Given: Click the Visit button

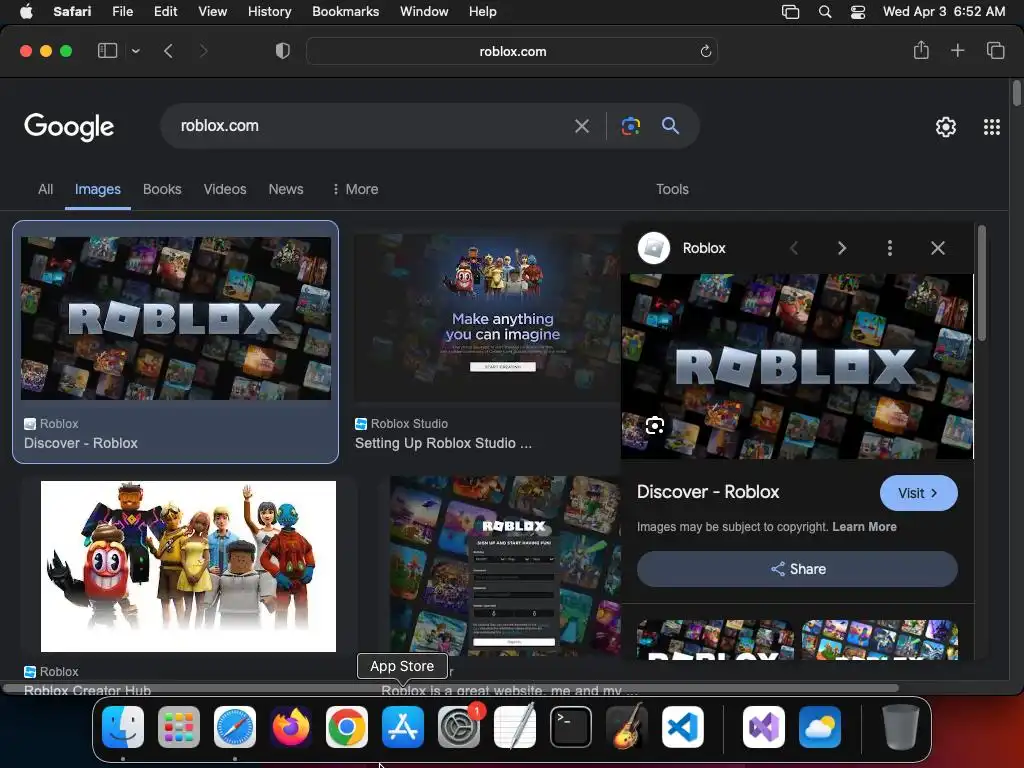Looking at the screenshot, I should tap(918, 493).
